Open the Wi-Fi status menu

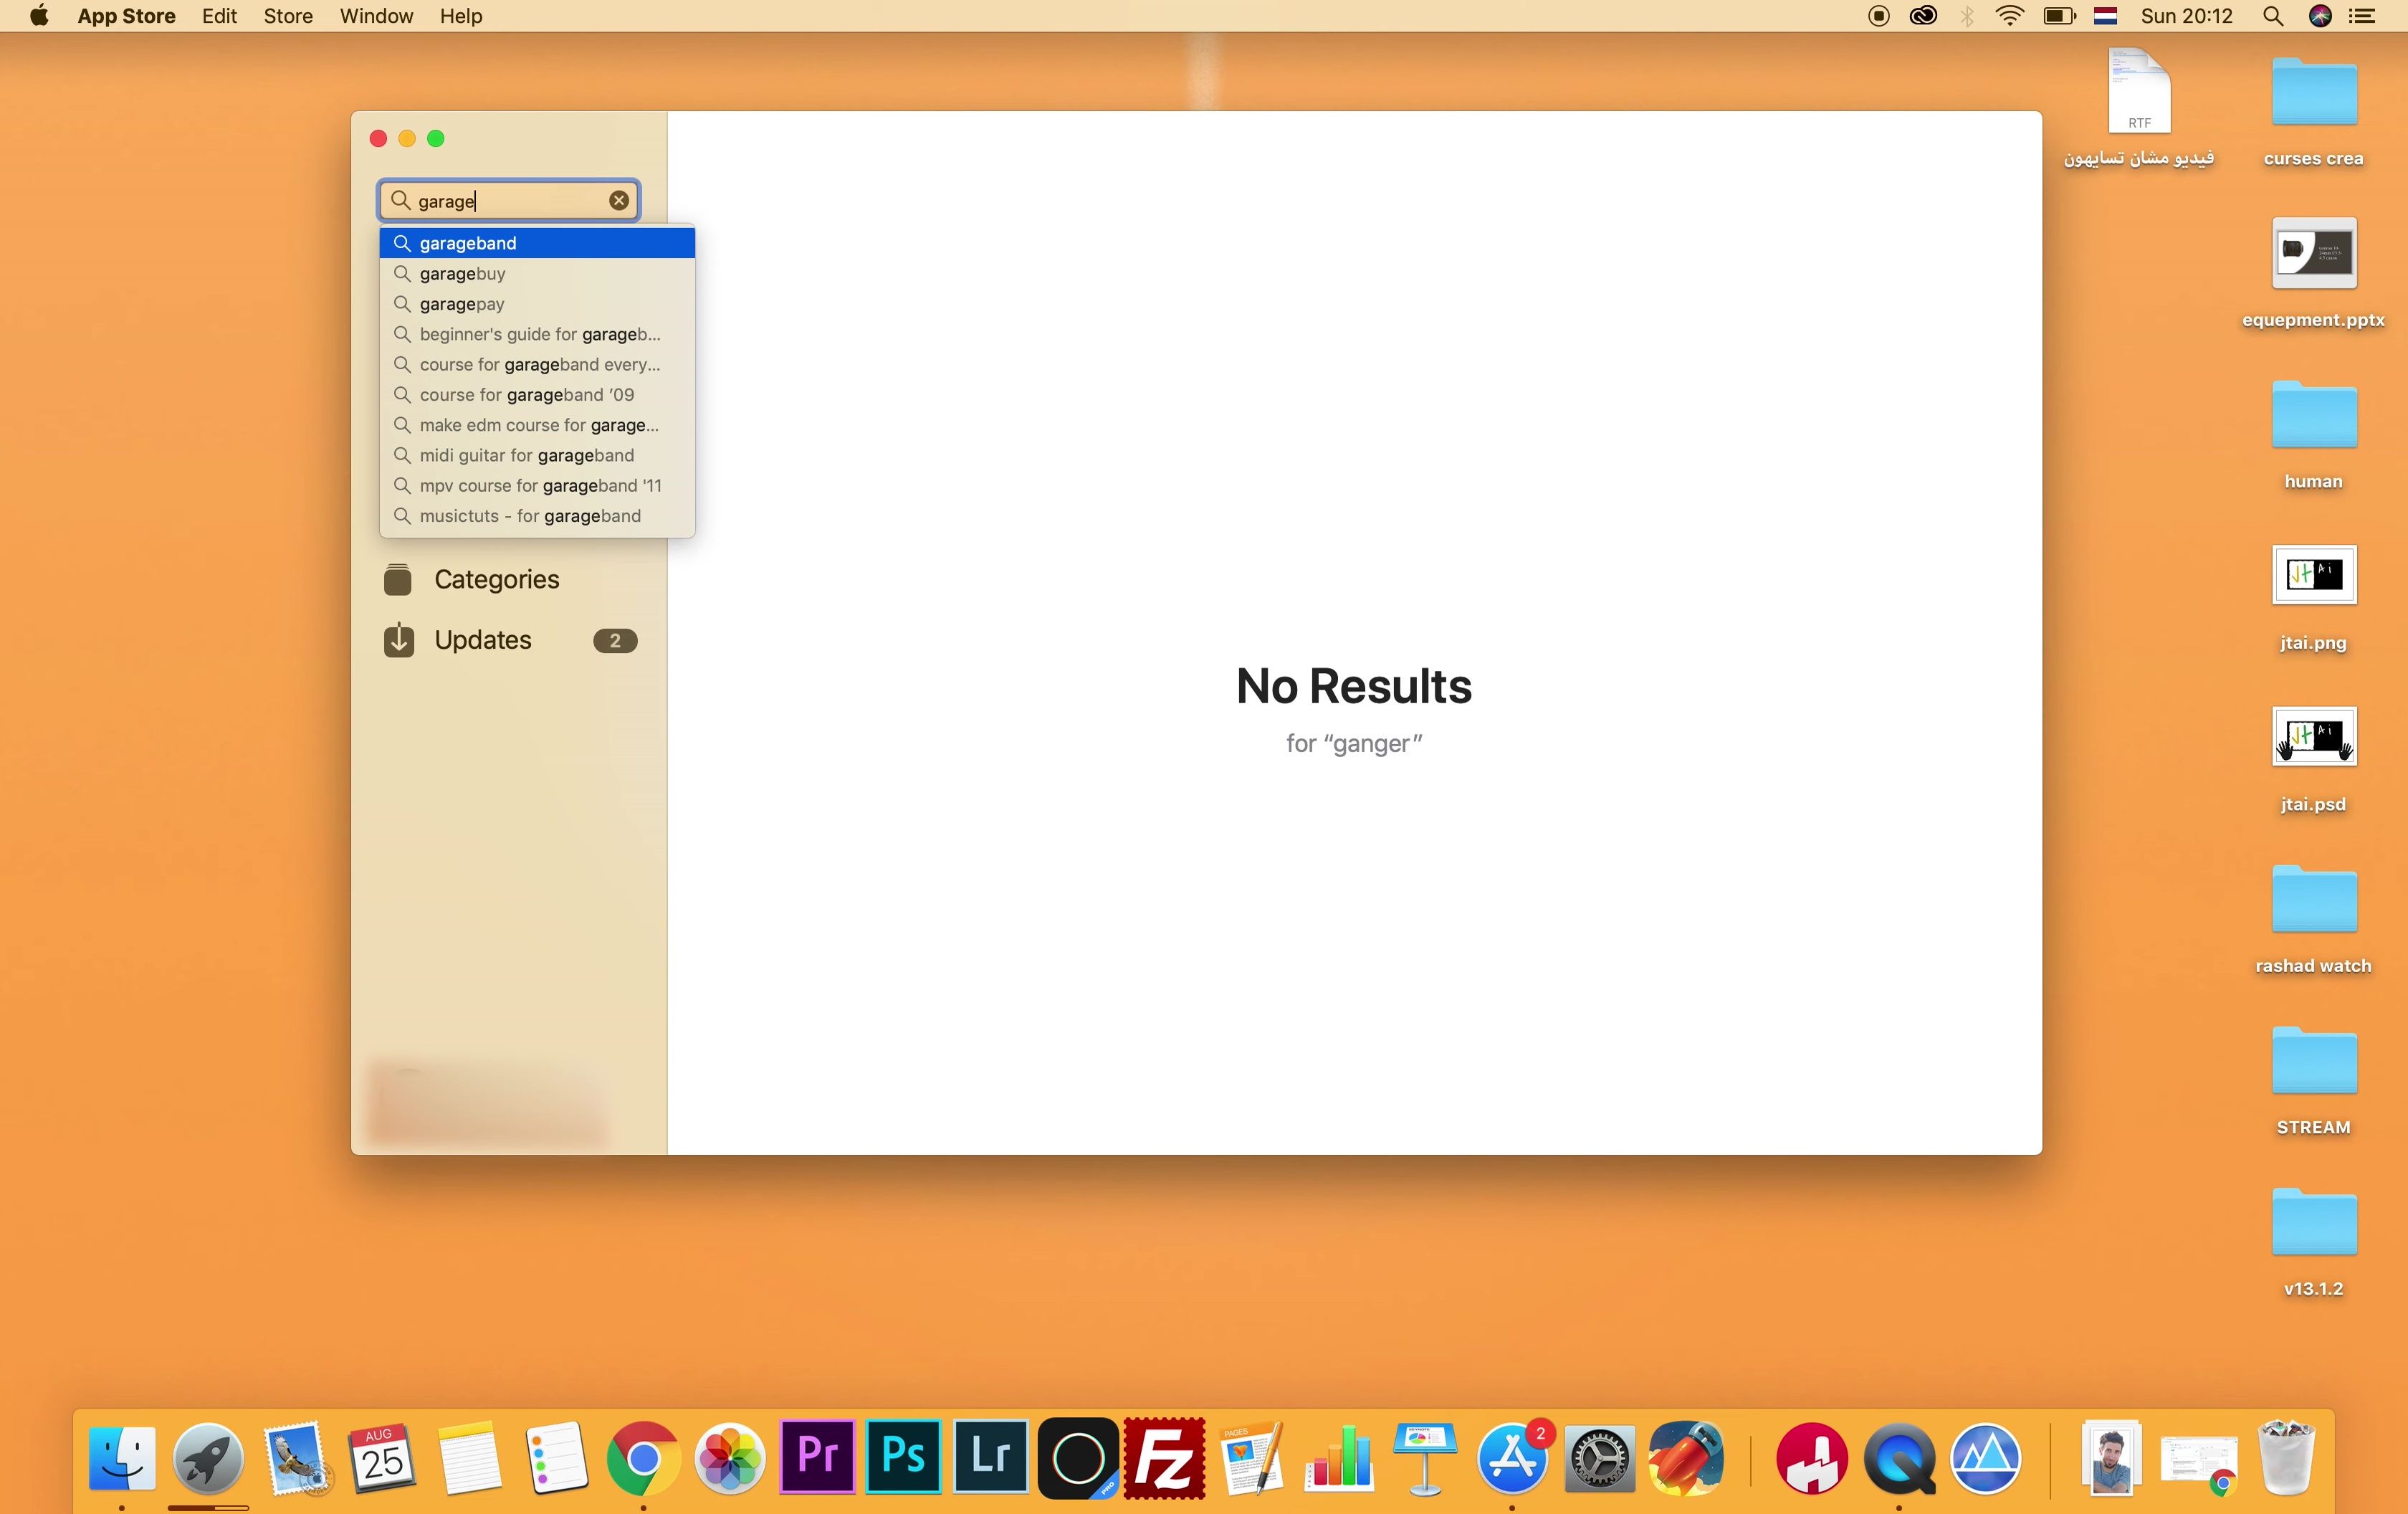(2010, 16)
